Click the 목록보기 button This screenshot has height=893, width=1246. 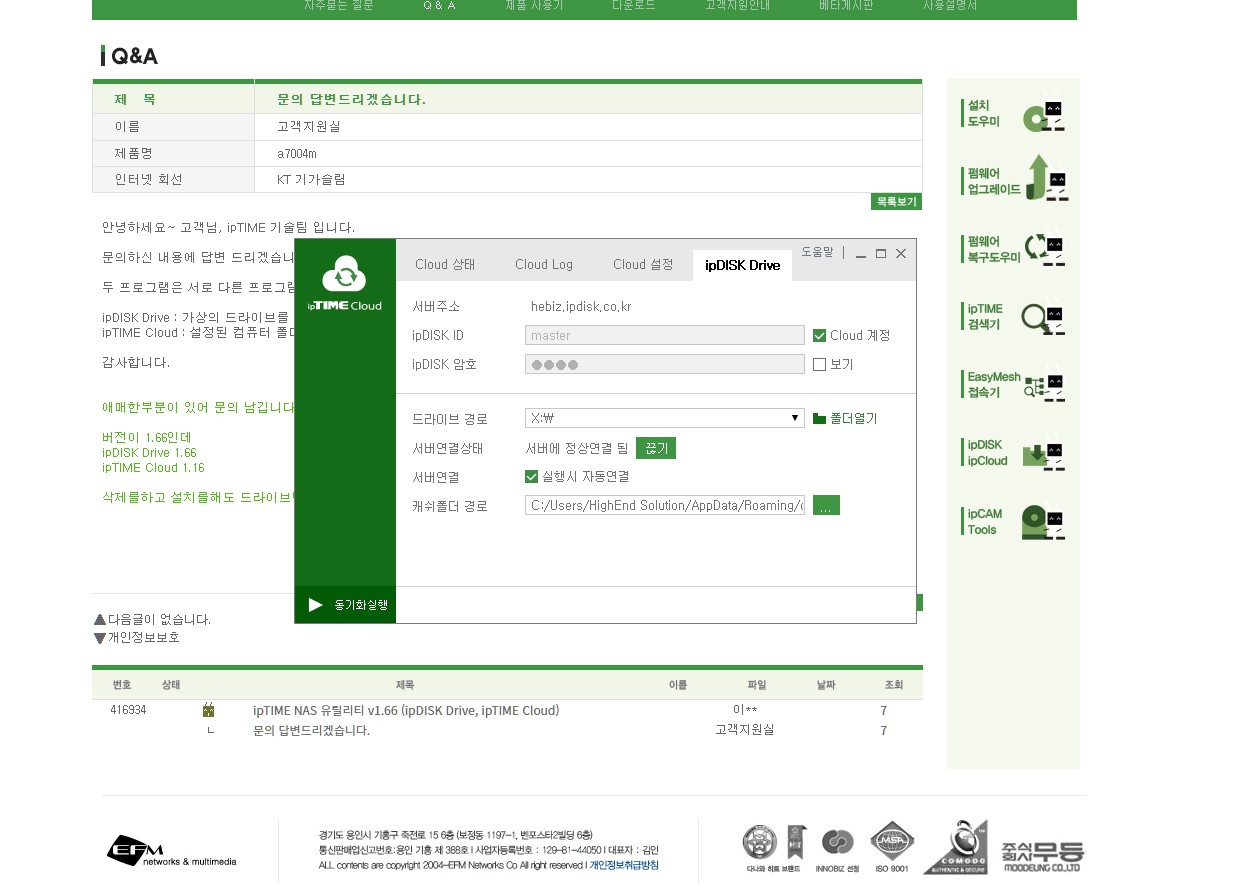(x=896, y=202)
